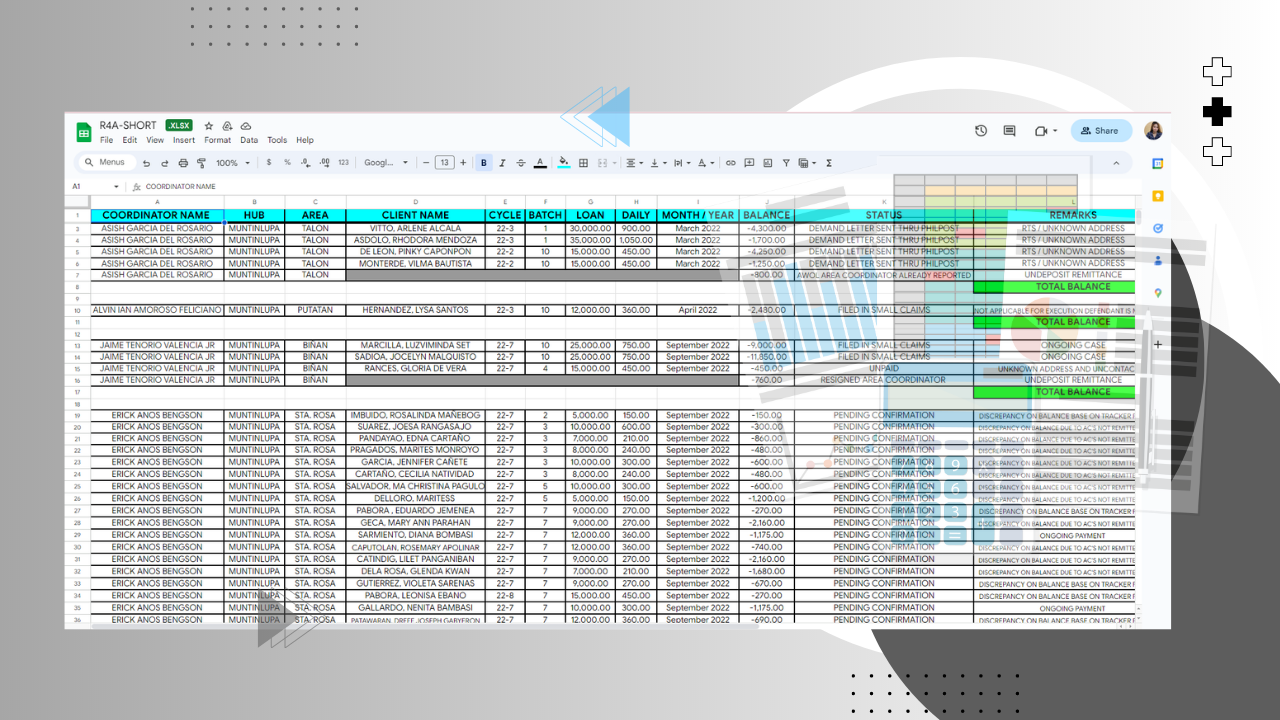The image size is (1280, 720).
Task: Open the 100% zoom dropdown
Action: click(x=232, y=163)
